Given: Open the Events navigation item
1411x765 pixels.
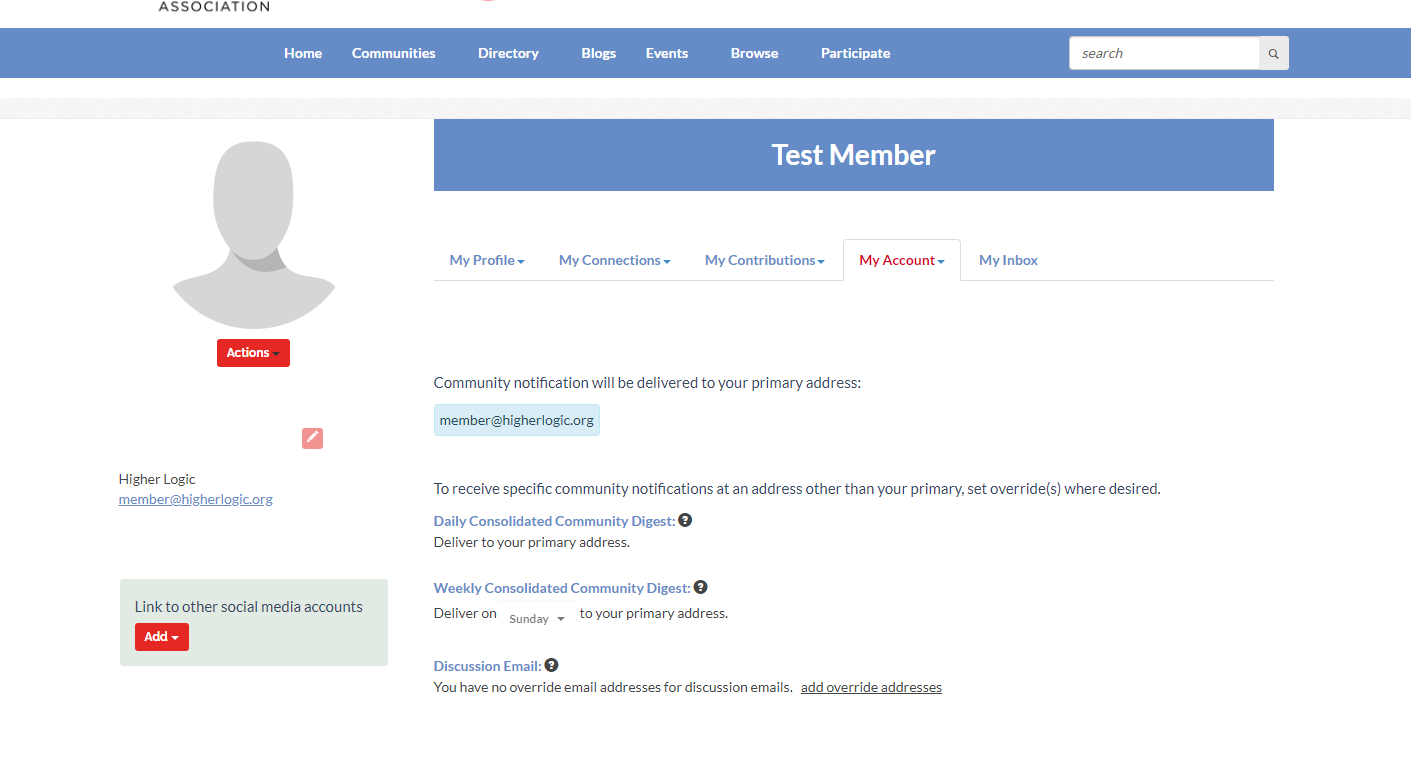Looking at the screenshot, I should [x=667, y=53].
